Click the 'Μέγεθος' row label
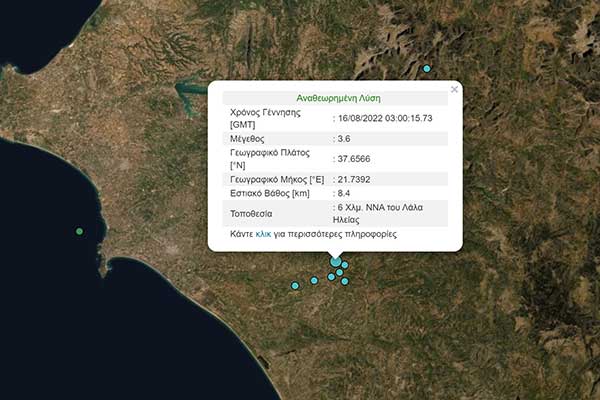The height and width of the screenshot is (400, 600). click(250, 138)
